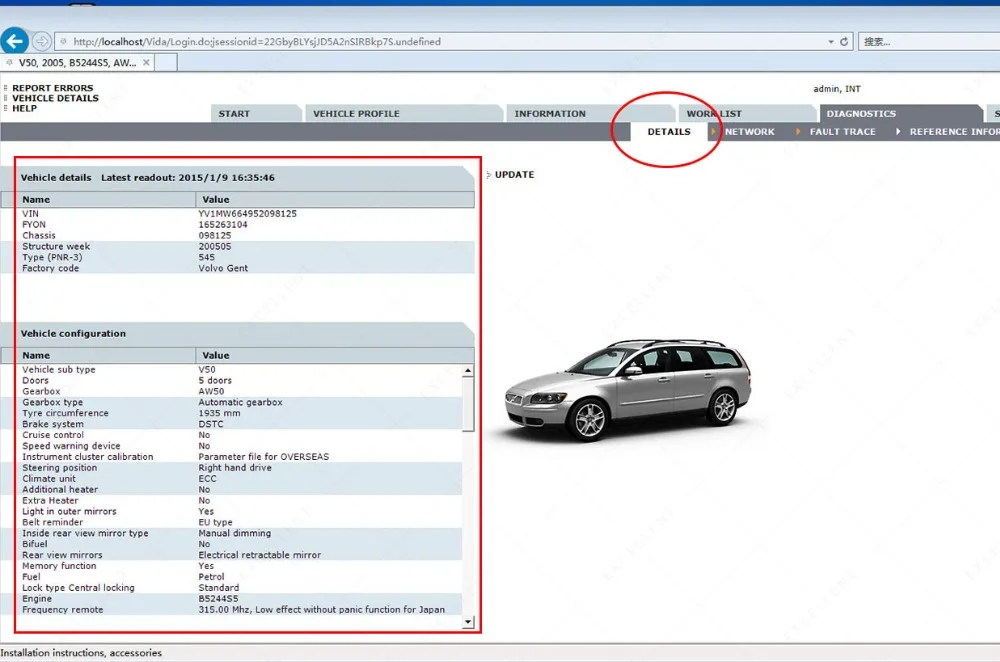This screenshot has width=1000, height=662.
Task: Close the V50, 2005 browser tab
Action: pyautogui.click(x=146, y=63)
